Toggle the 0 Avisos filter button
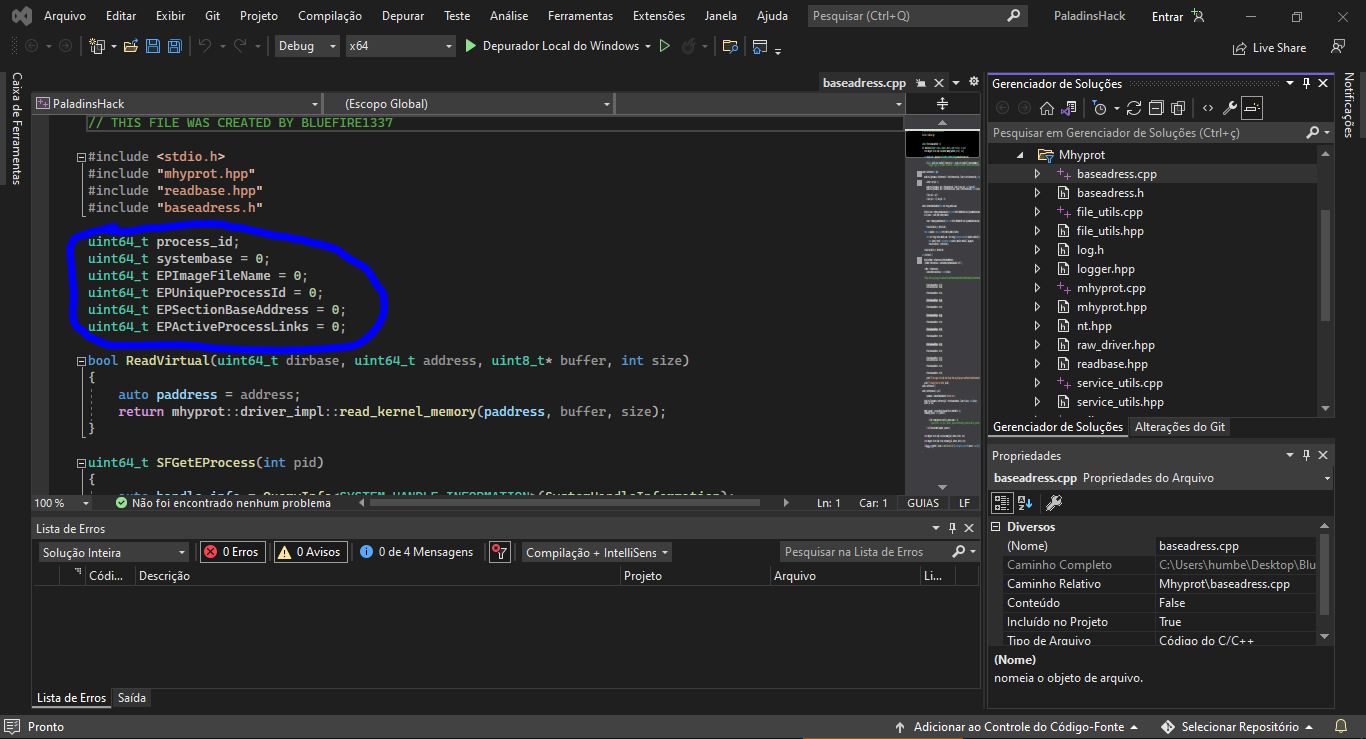 pos(309,552)
